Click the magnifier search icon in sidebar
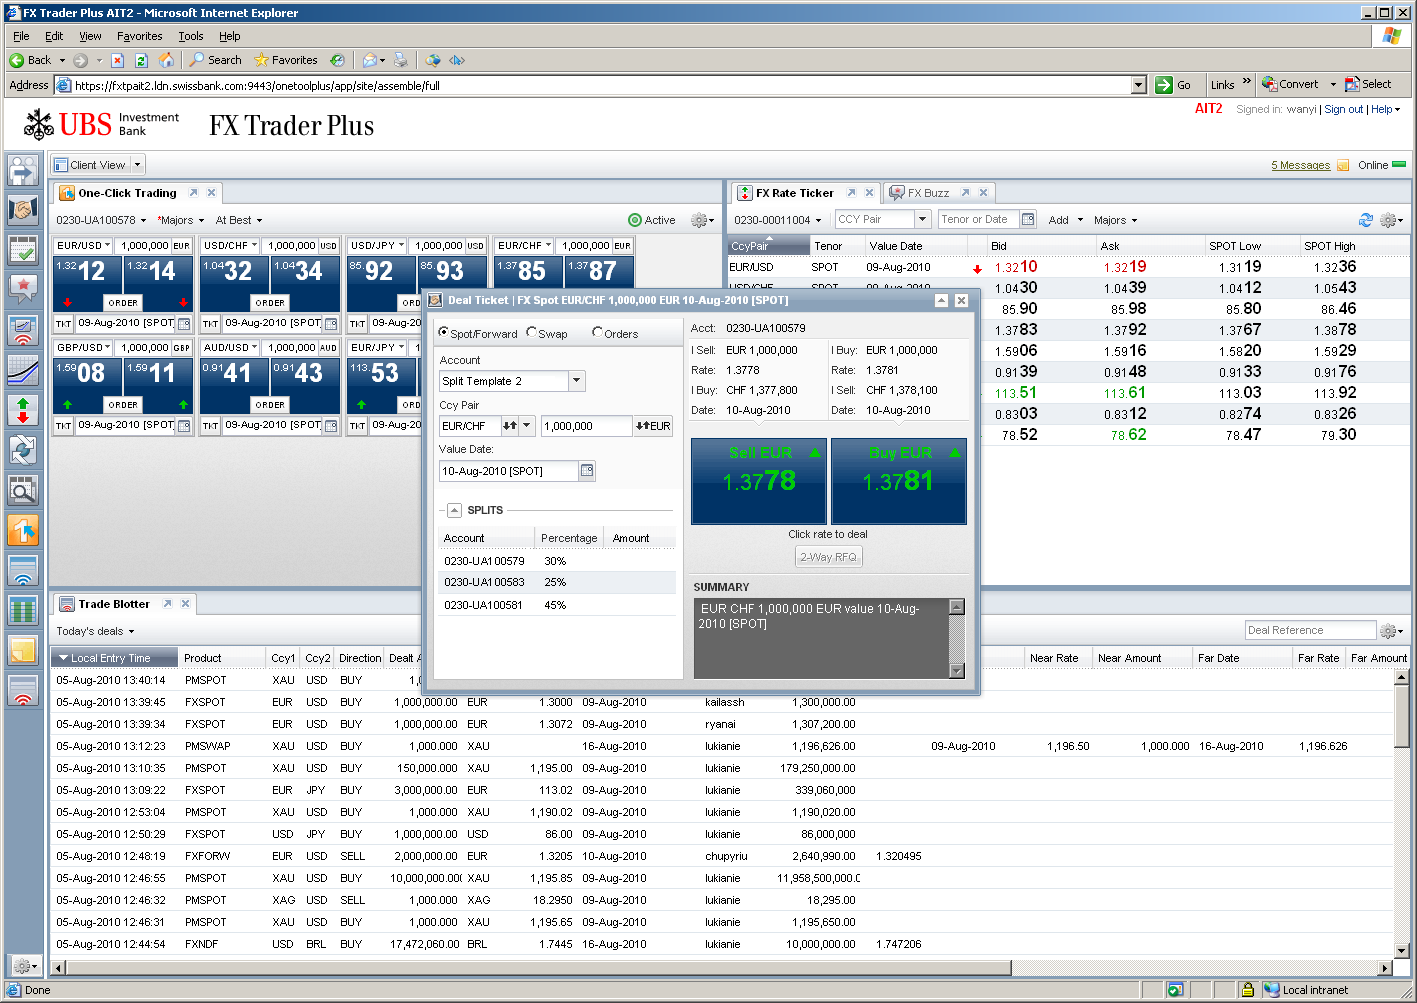 (x=23, y=490)
